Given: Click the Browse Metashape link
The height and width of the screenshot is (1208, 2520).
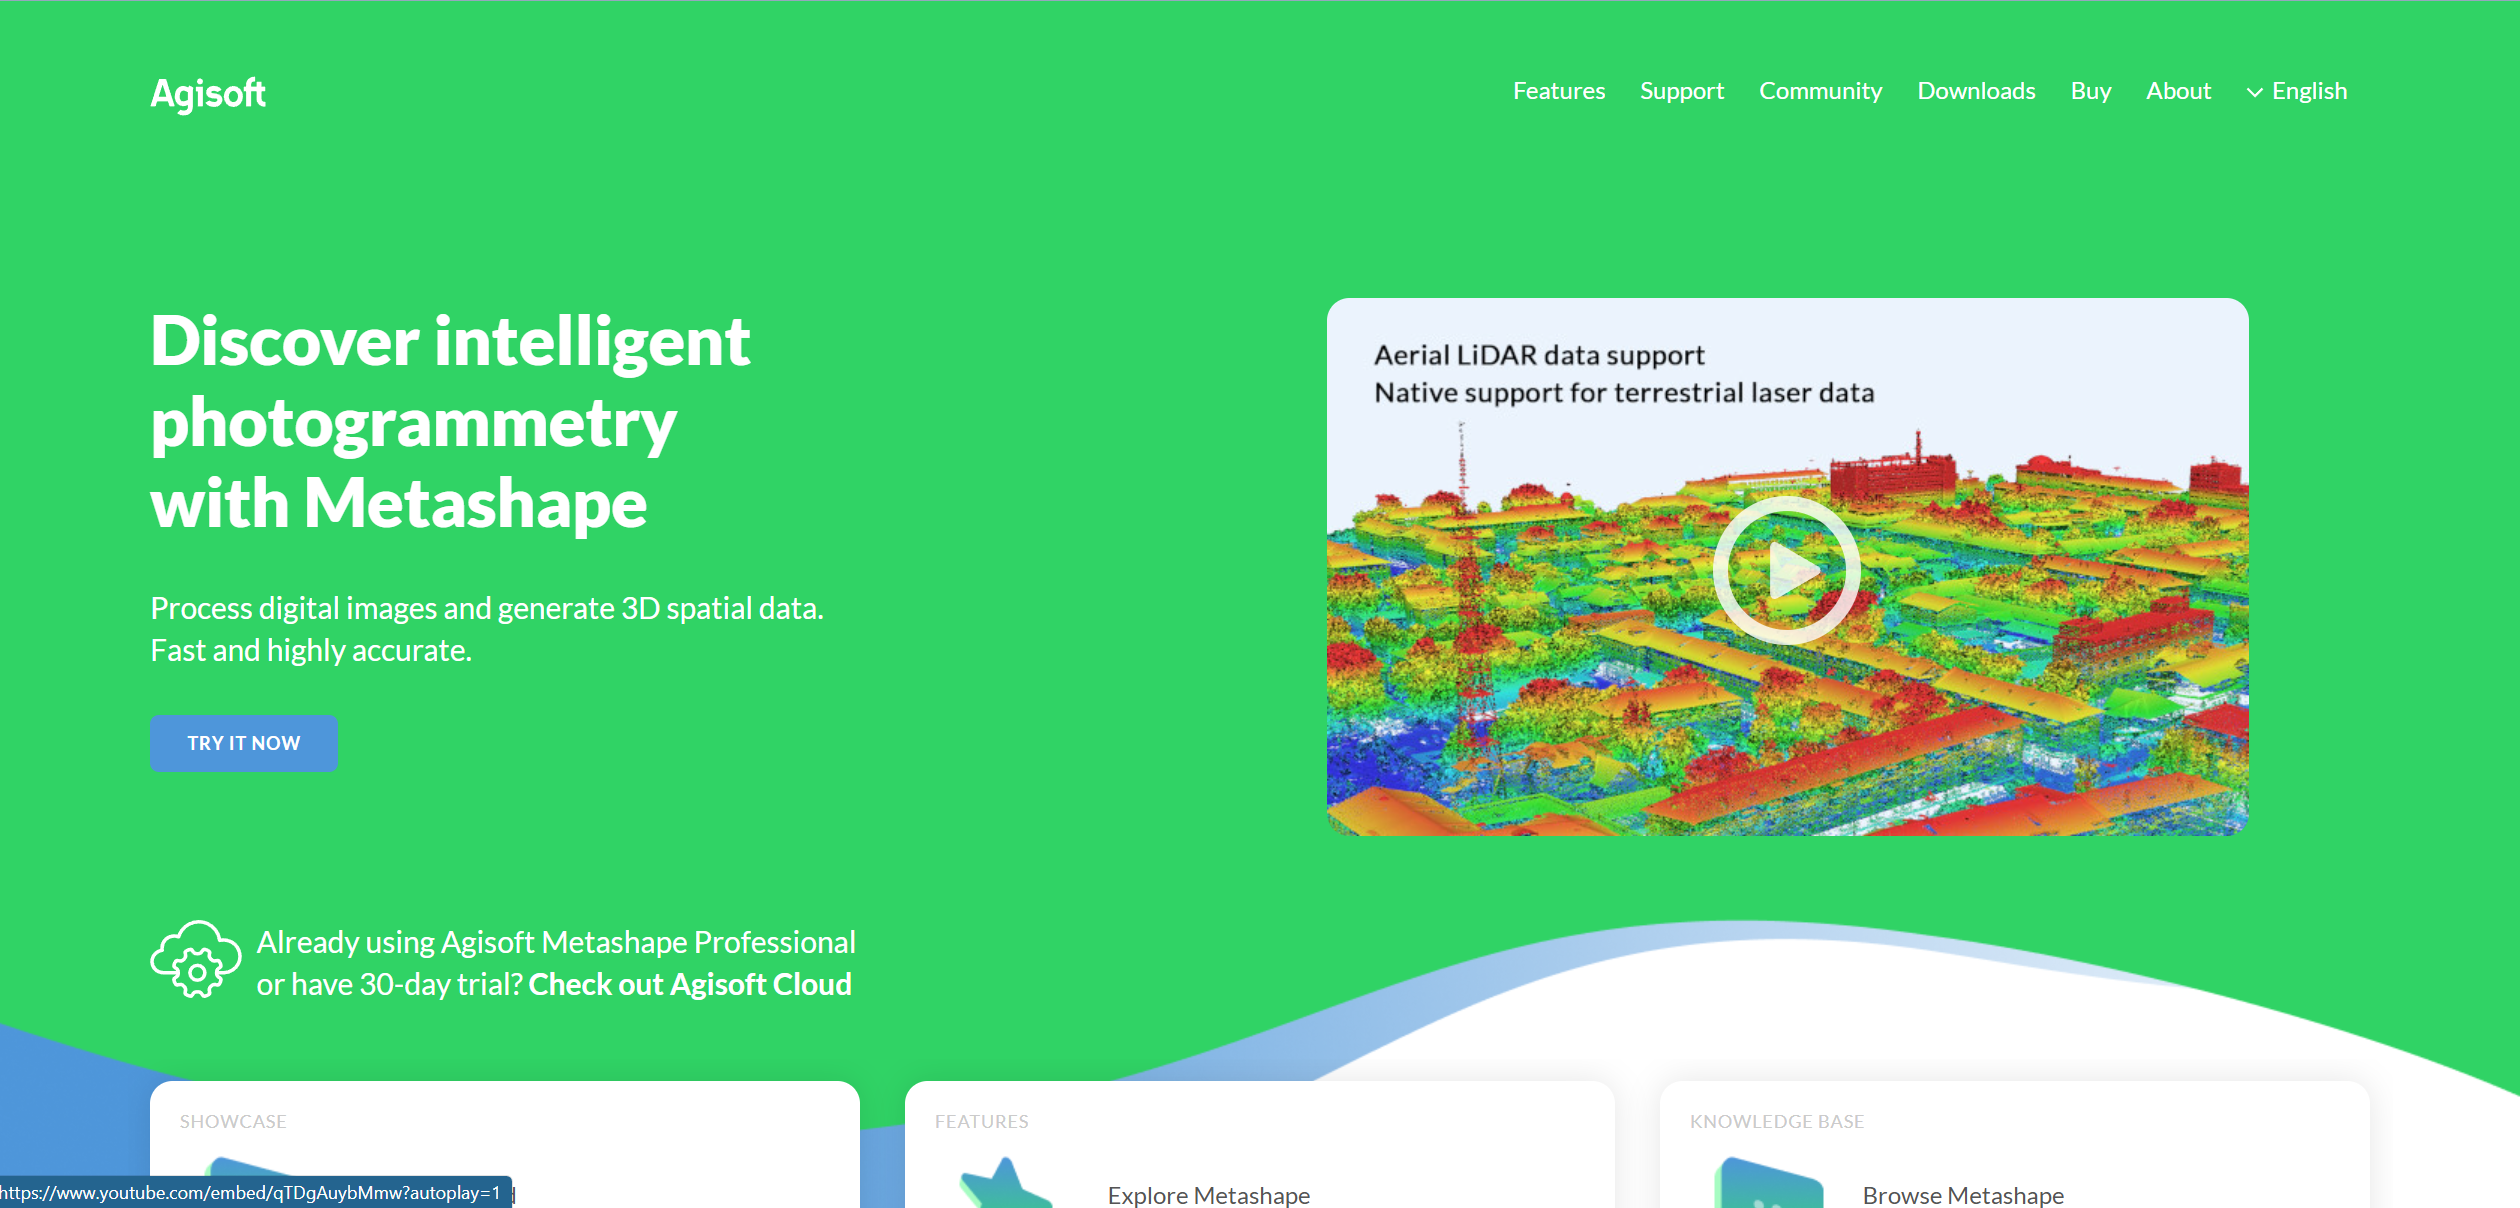Looking at the screenshot, I should 1962,1195.
